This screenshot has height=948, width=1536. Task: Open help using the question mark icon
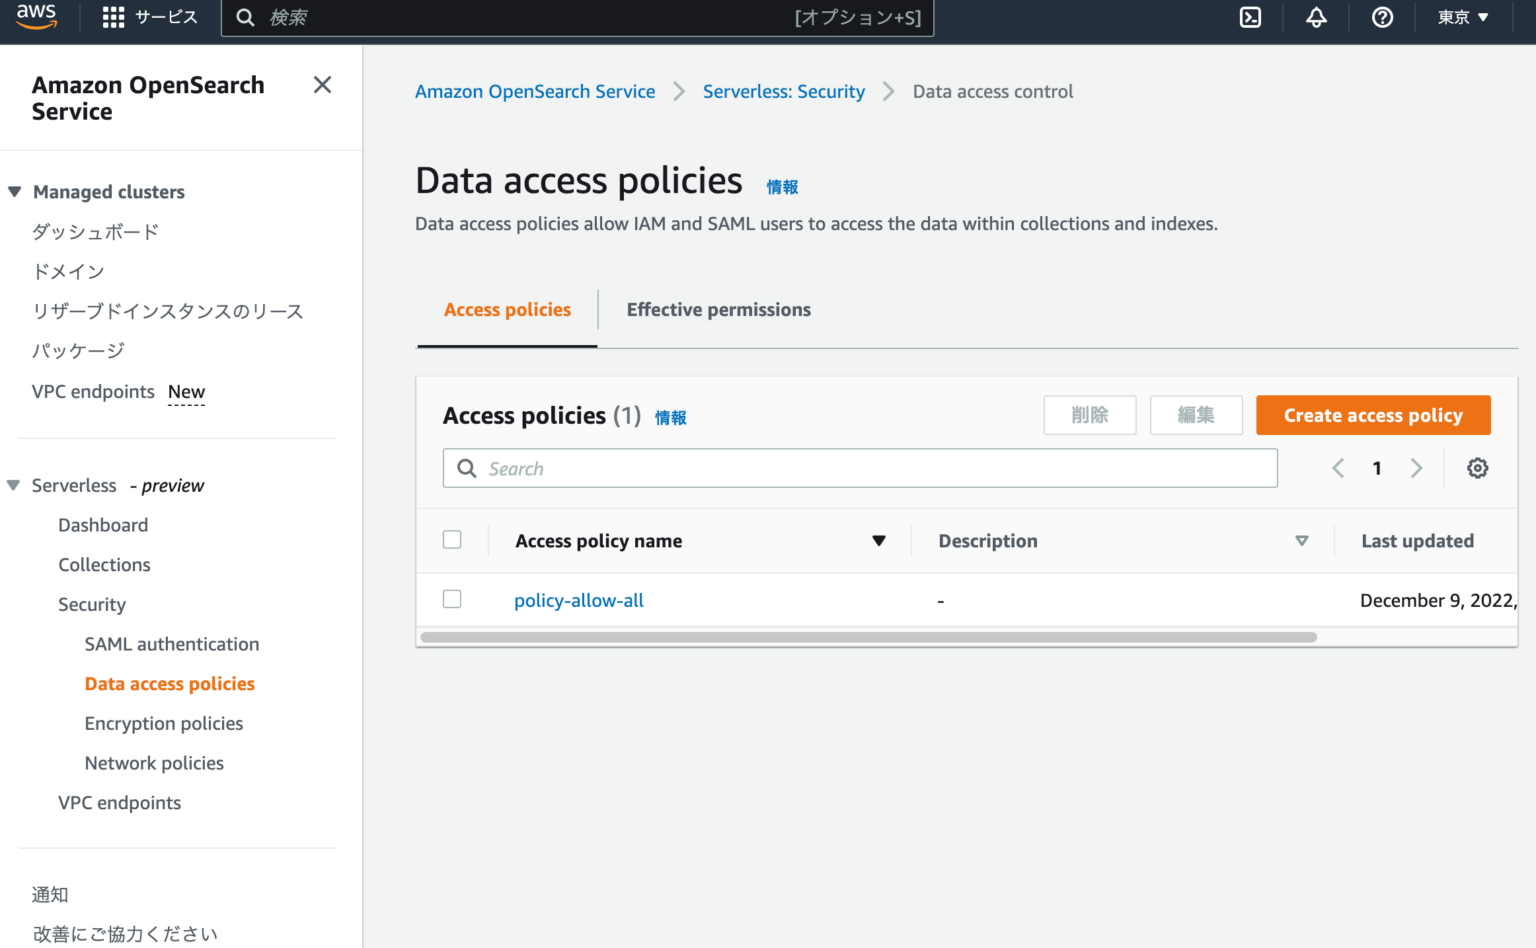[x=1382, y=17]
